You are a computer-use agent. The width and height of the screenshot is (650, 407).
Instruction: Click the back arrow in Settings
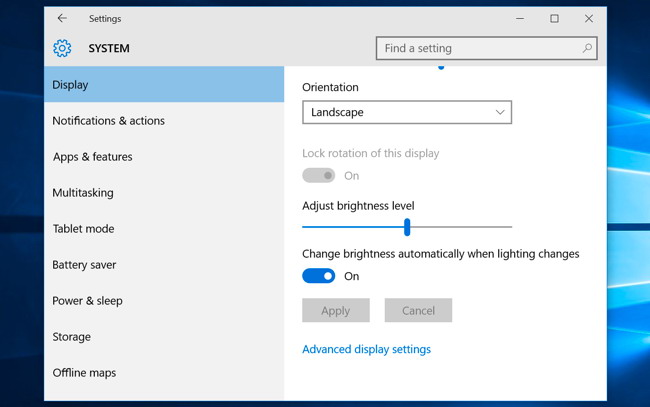click(62, 18)
